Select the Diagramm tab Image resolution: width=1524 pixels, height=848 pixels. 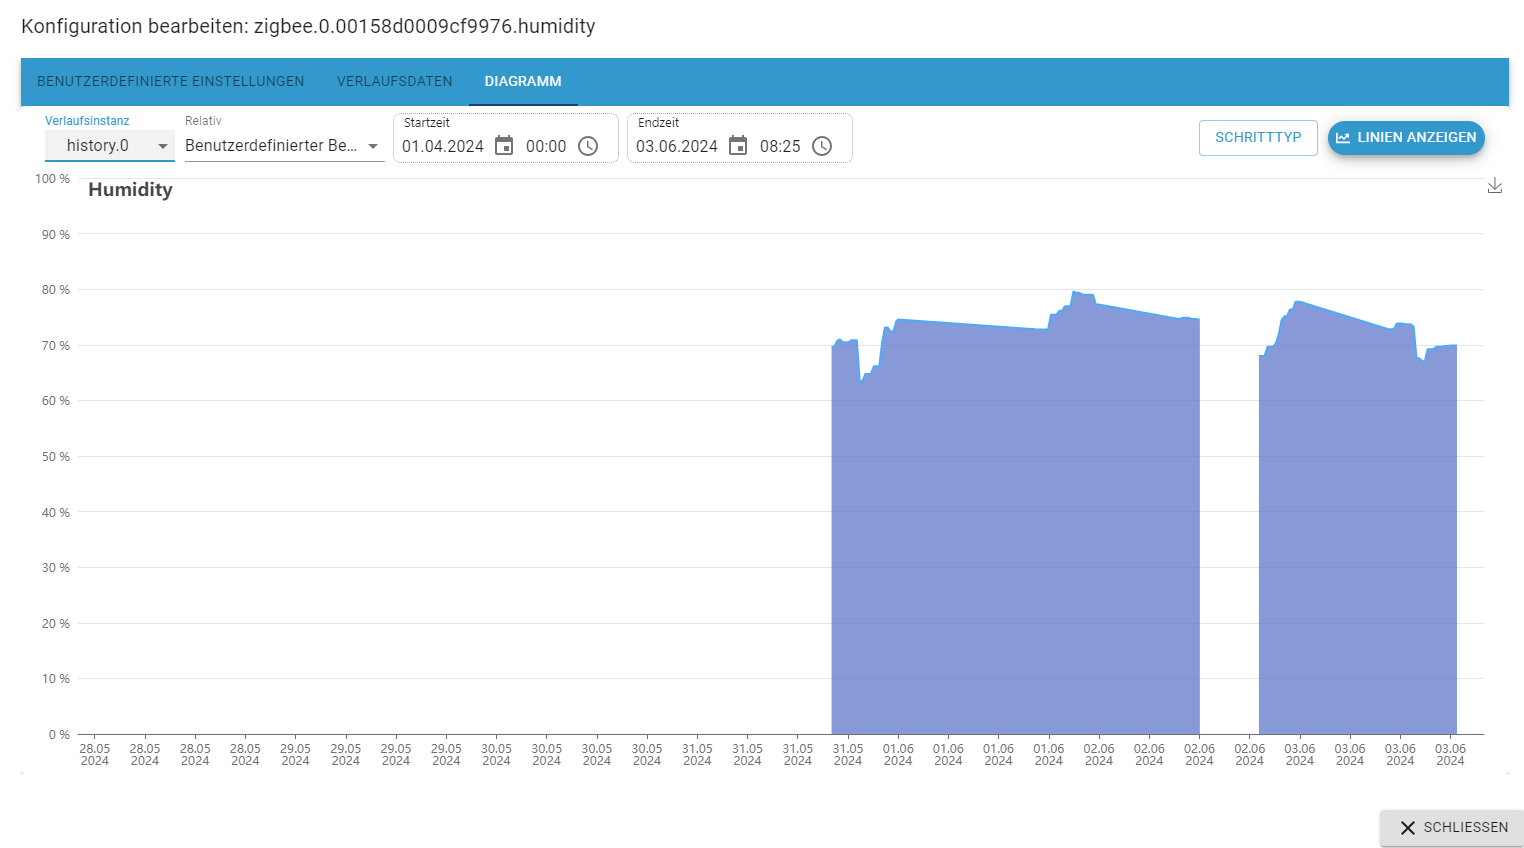[x=523, y=82]
